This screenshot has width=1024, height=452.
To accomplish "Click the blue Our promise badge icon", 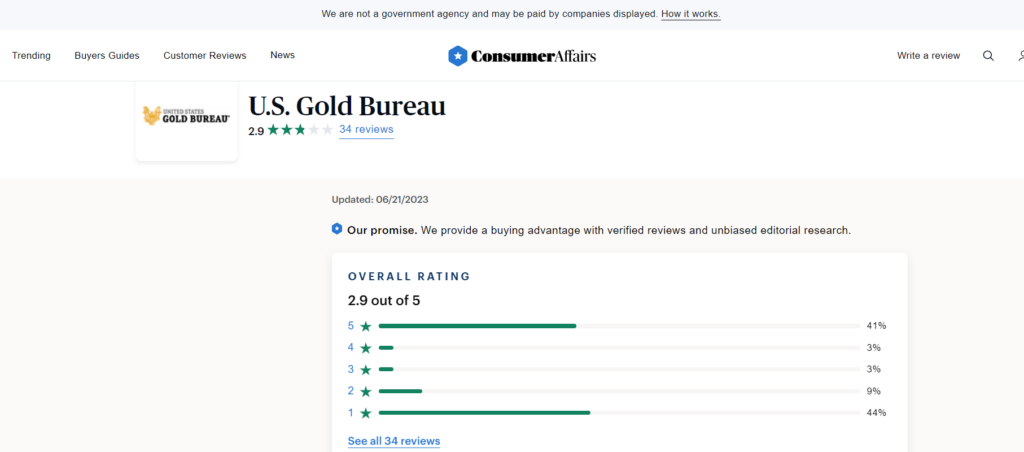I will point(337,229).
